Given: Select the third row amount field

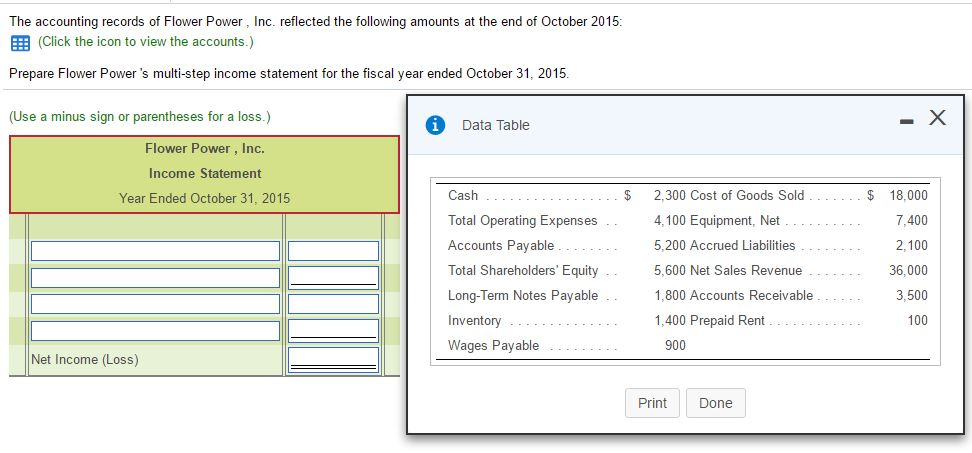Looking at the screenshot, I should coord(333,304).
